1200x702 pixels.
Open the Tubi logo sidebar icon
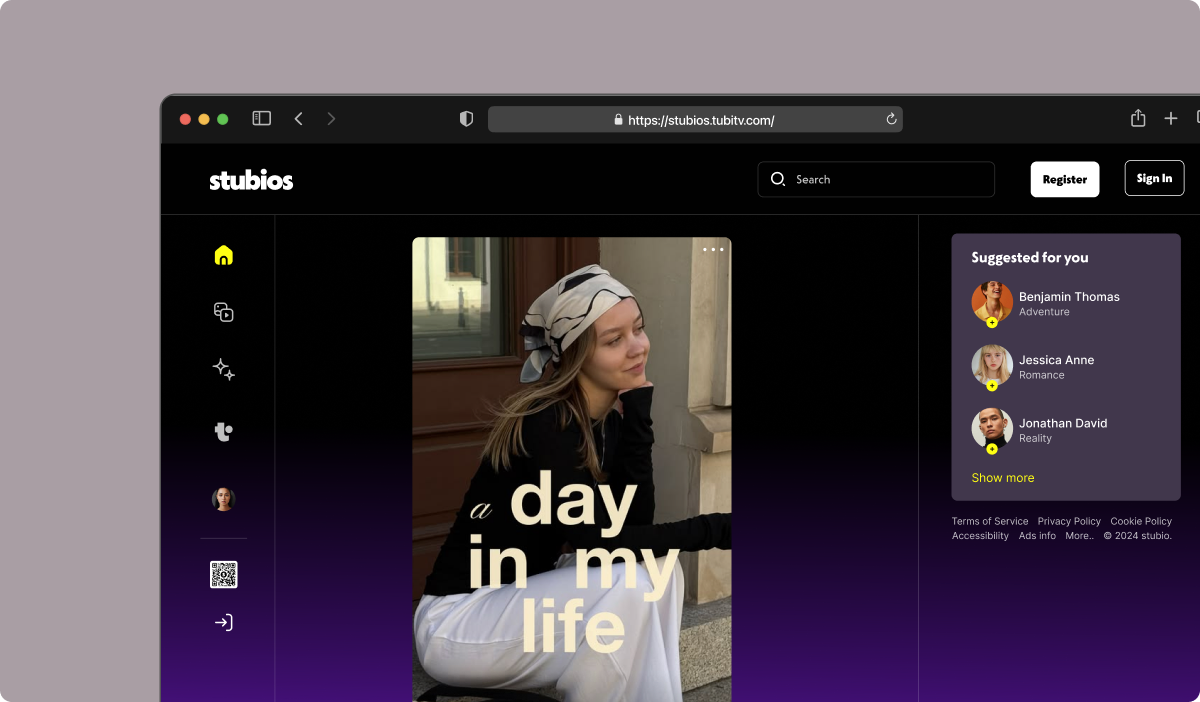(x=224, y=432)
